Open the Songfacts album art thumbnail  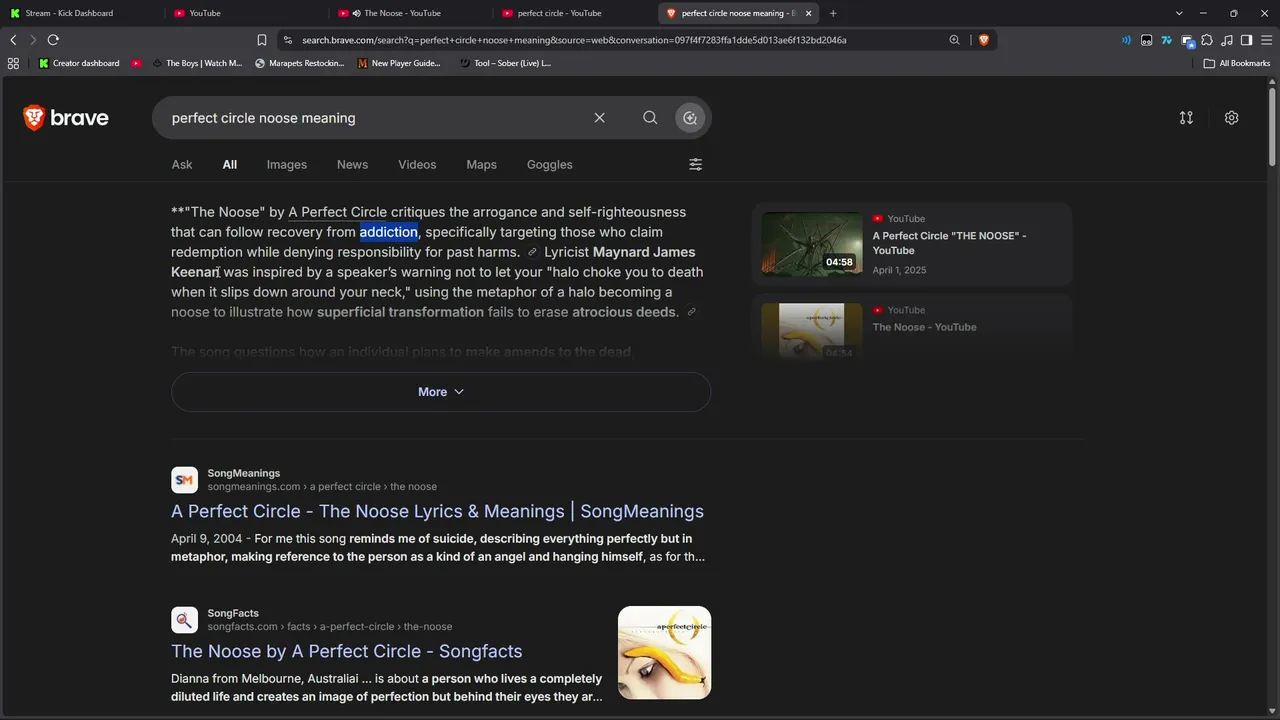(664, 653)
